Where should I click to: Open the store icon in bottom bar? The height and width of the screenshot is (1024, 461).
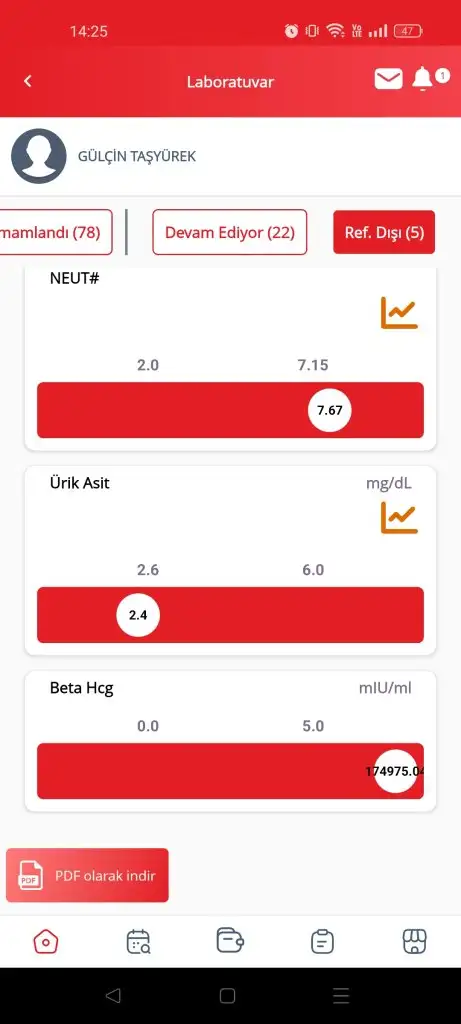415,942
